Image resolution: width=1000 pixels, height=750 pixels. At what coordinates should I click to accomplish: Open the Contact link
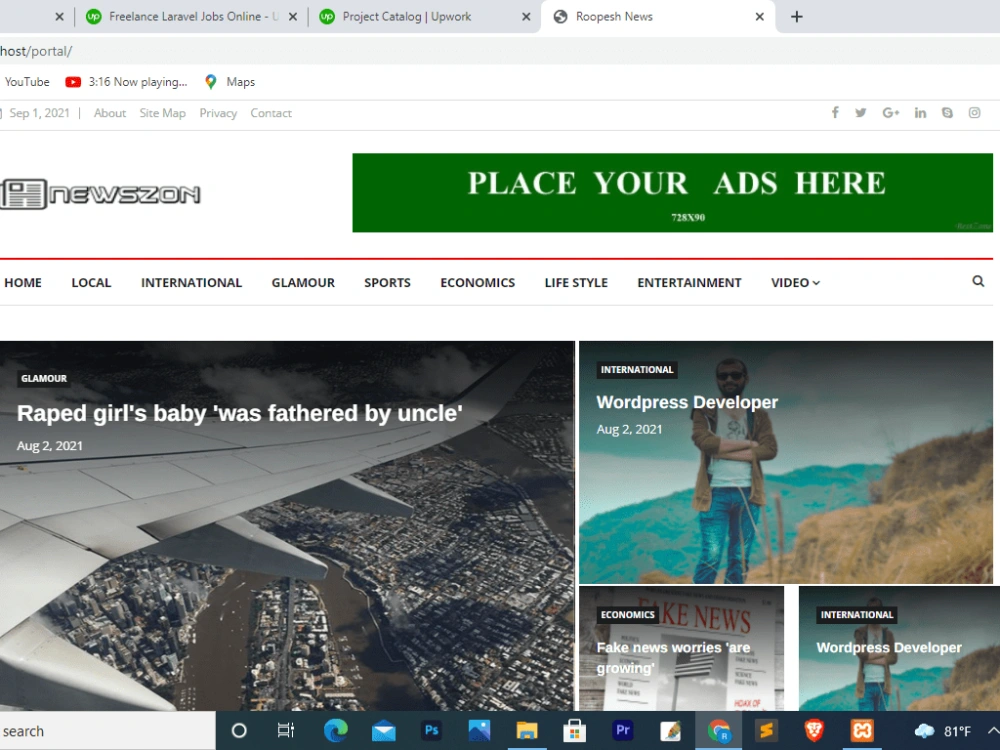(x=271, y=113)
